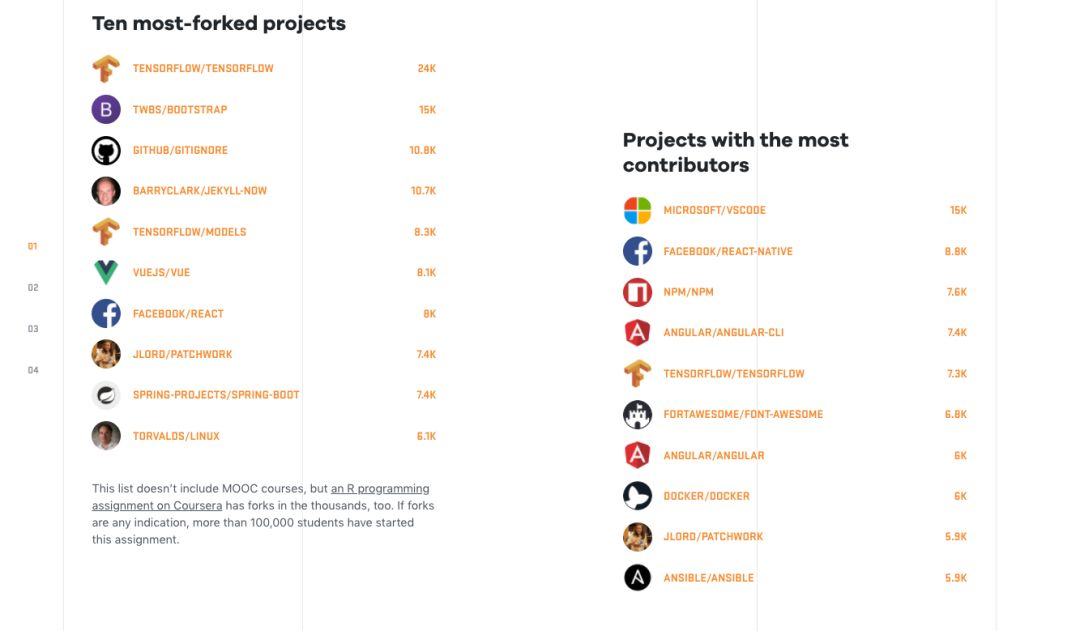Click the TensorFlow logo beside tensorflow/tensorflow in most-forked list
This screenshot has width=1080, height=631.
[x=106, y=69]
